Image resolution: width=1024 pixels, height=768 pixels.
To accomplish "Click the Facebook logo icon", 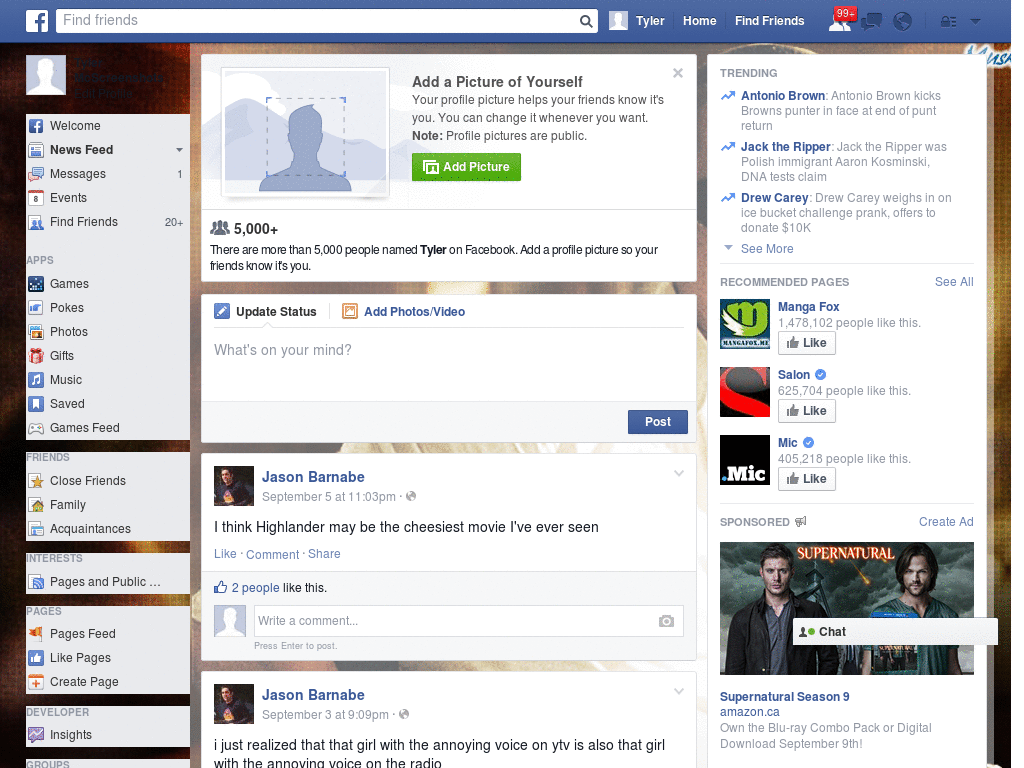I will tap(37, 21).
